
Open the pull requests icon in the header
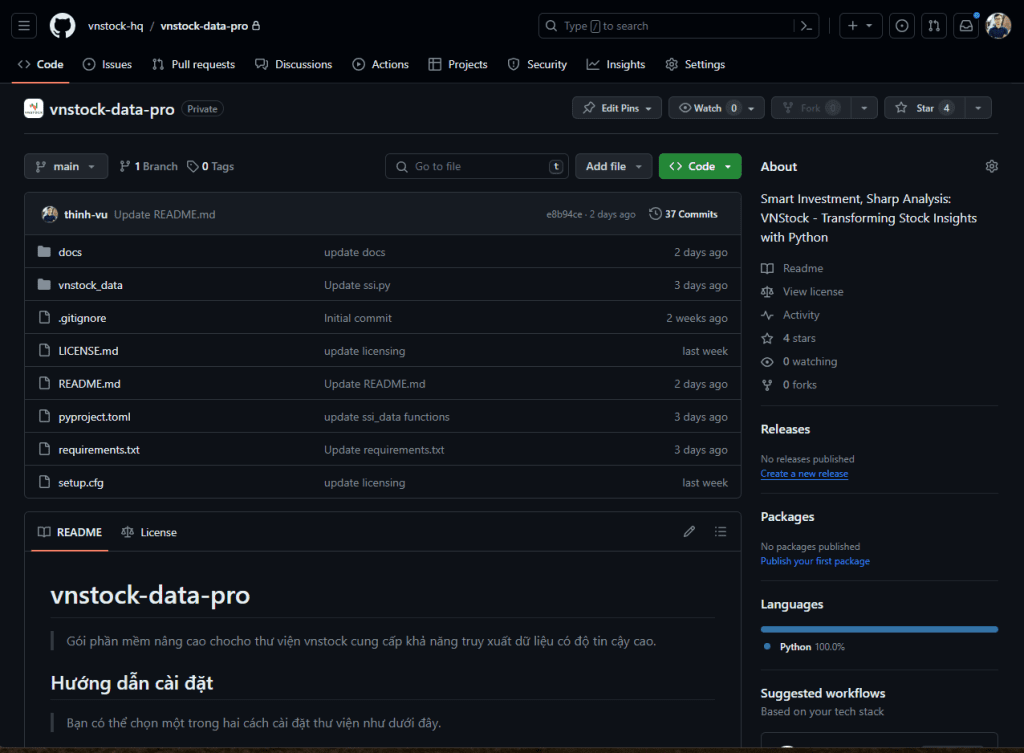pos(933,25)
